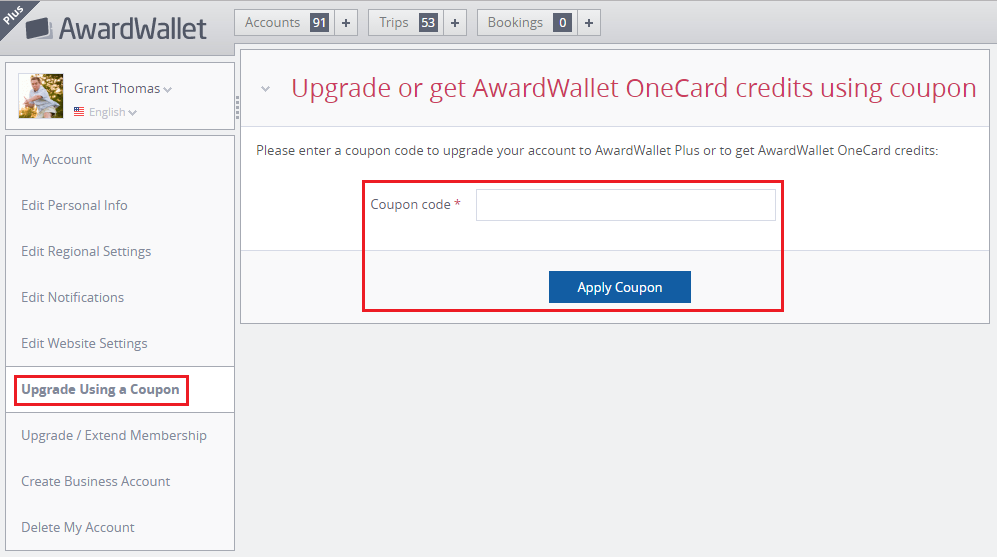Screen dimensions: 997x557
Task: Open the Grant Thomas user dropdown
Action: click(x=122, y=89)
